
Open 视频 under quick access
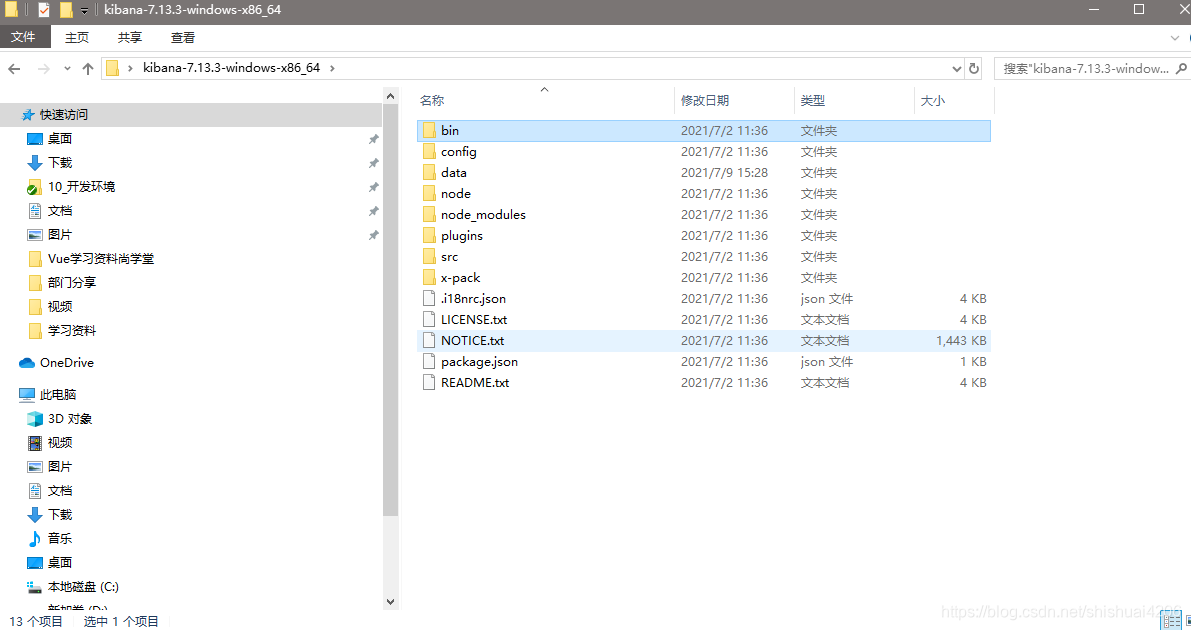(x=59, y=307)
